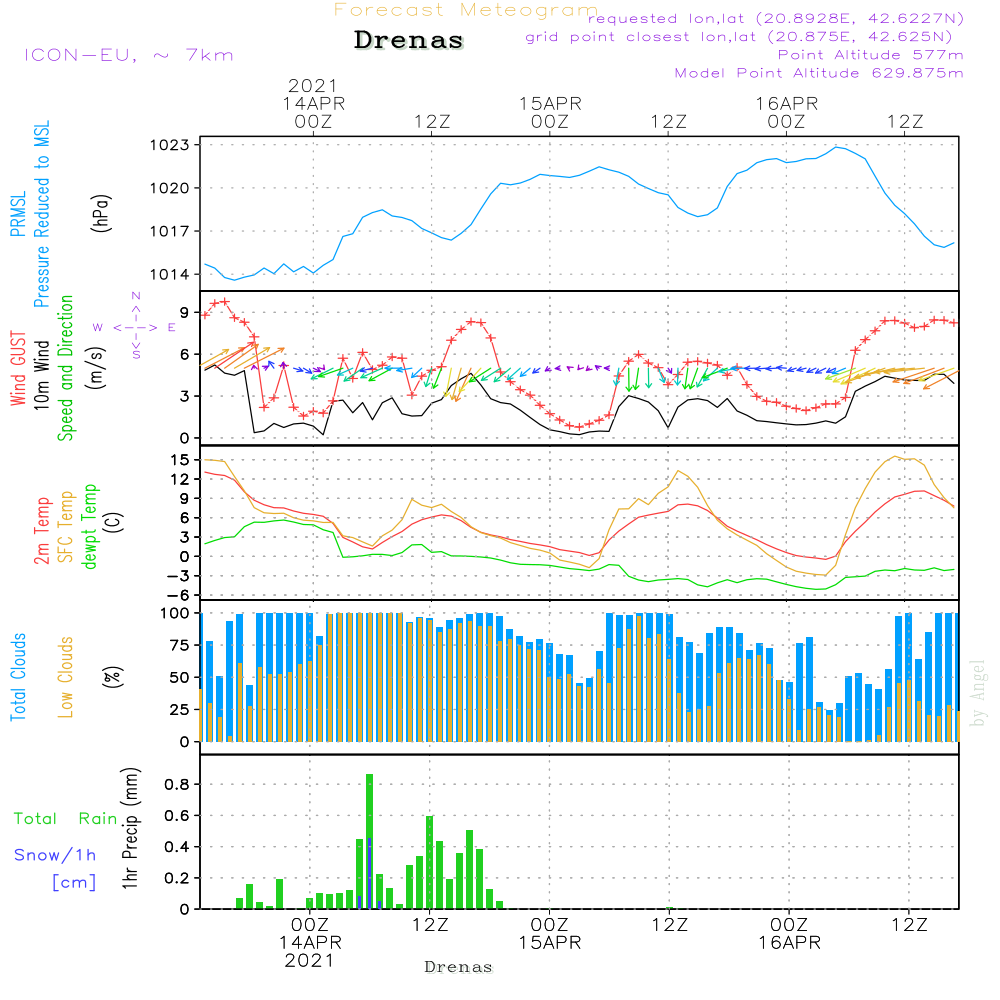Click the grid point closest lon,lat text
1000x1000 pixels.
739,37
